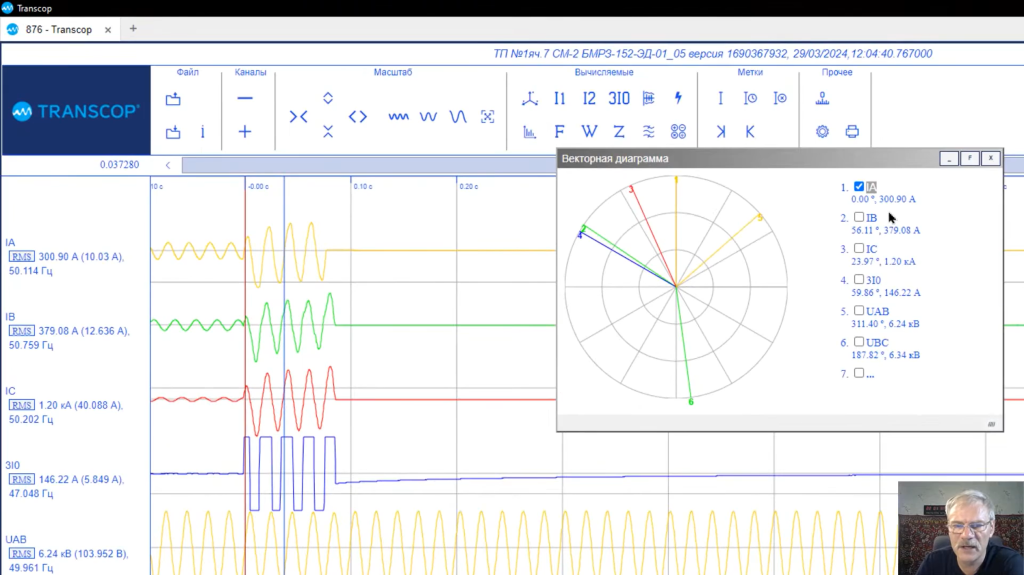Select the medium waveform scale icon
The height and width of the screenshot is (575, 1024).
click(x=428, y=116)
